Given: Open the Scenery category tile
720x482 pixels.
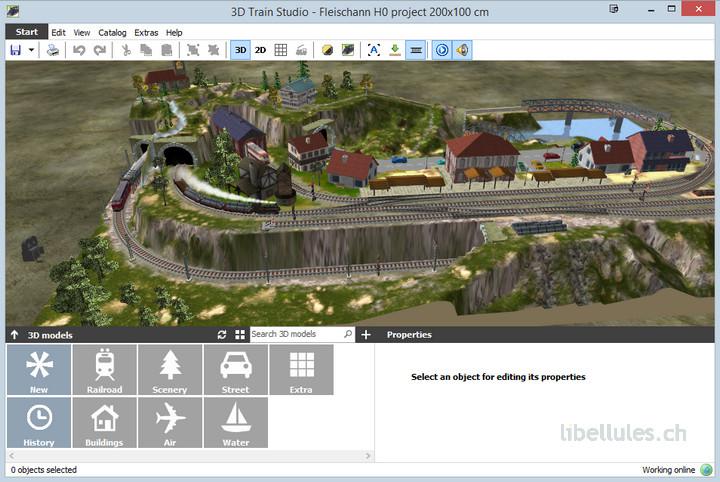Looking at the screenshot, I should click(x=170, y=370).
